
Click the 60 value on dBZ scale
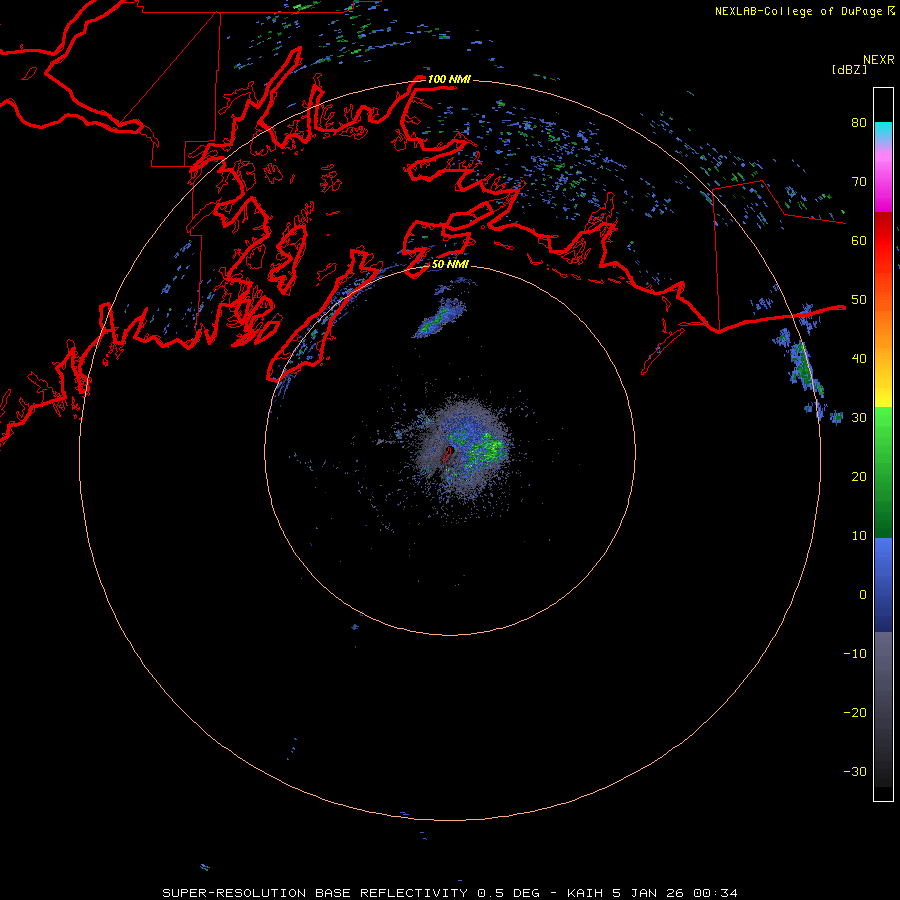pyautogui.click(x=859, y=241)
